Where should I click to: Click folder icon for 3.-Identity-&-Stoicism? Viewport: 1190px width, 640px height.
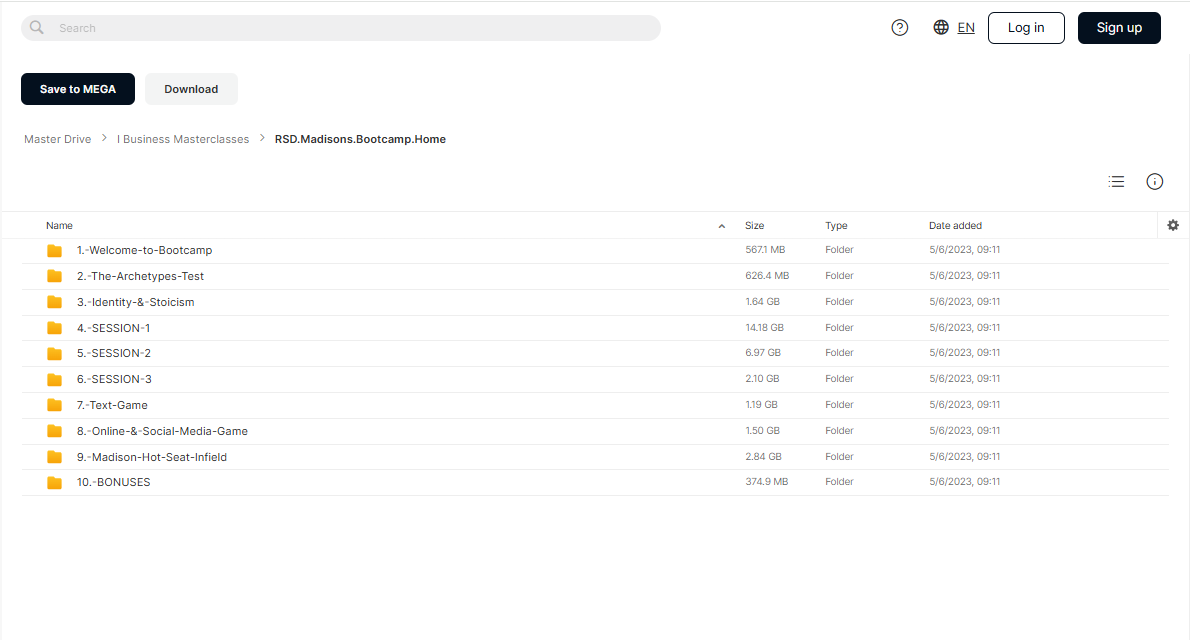(x=55, y=302)
